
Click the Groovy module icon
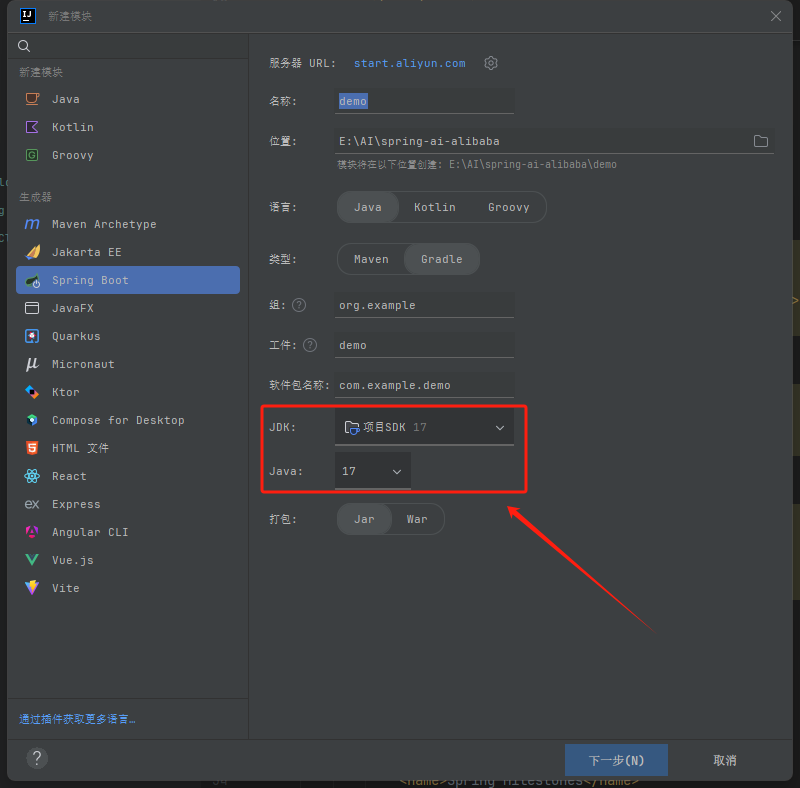pyautogui.click(x=32, y=155)
